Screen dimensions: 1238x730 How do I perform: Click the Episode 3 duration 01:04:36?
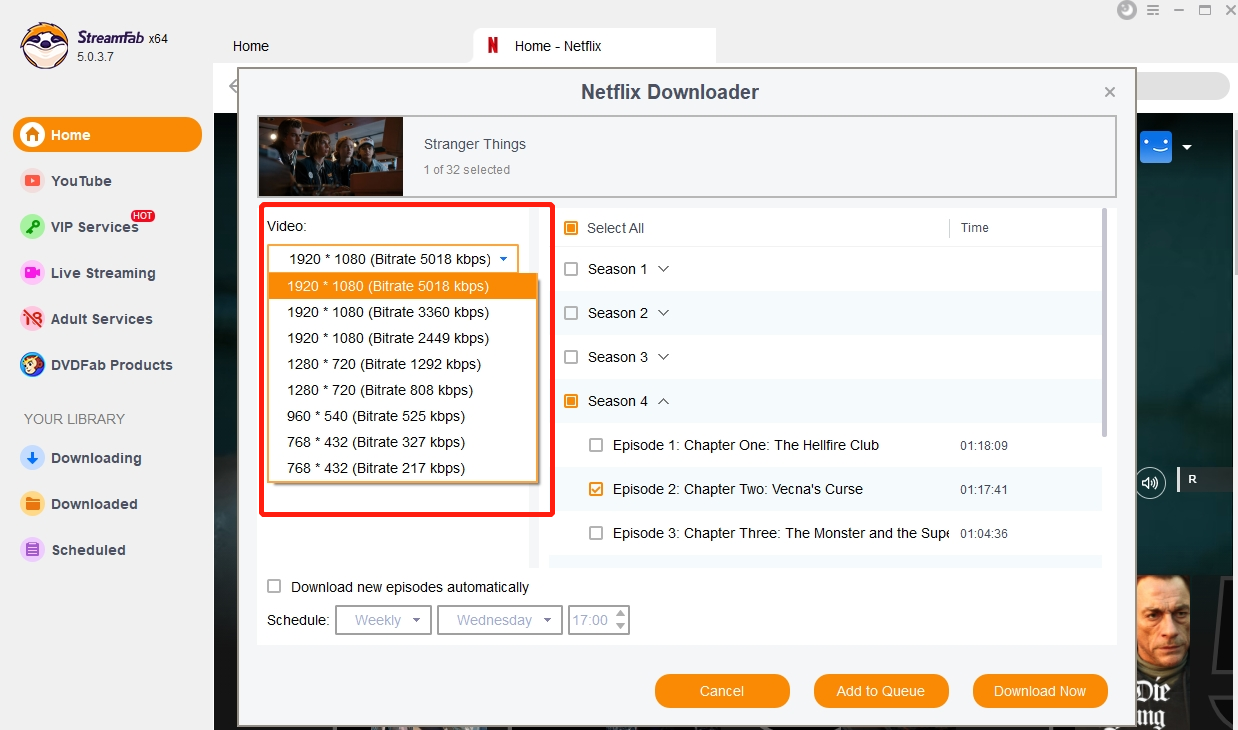pos(984,534)
